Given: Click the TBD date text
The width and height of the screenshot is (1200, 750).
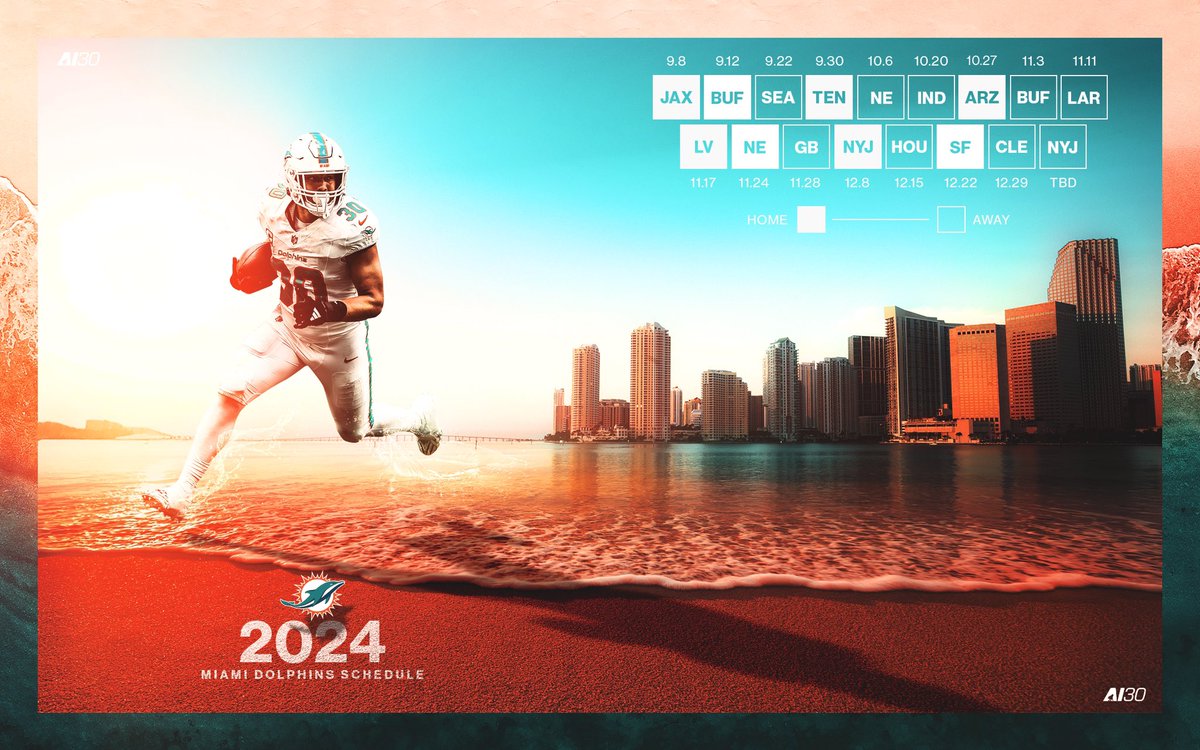Looking at the screenshot, I should coord(1062,183).
